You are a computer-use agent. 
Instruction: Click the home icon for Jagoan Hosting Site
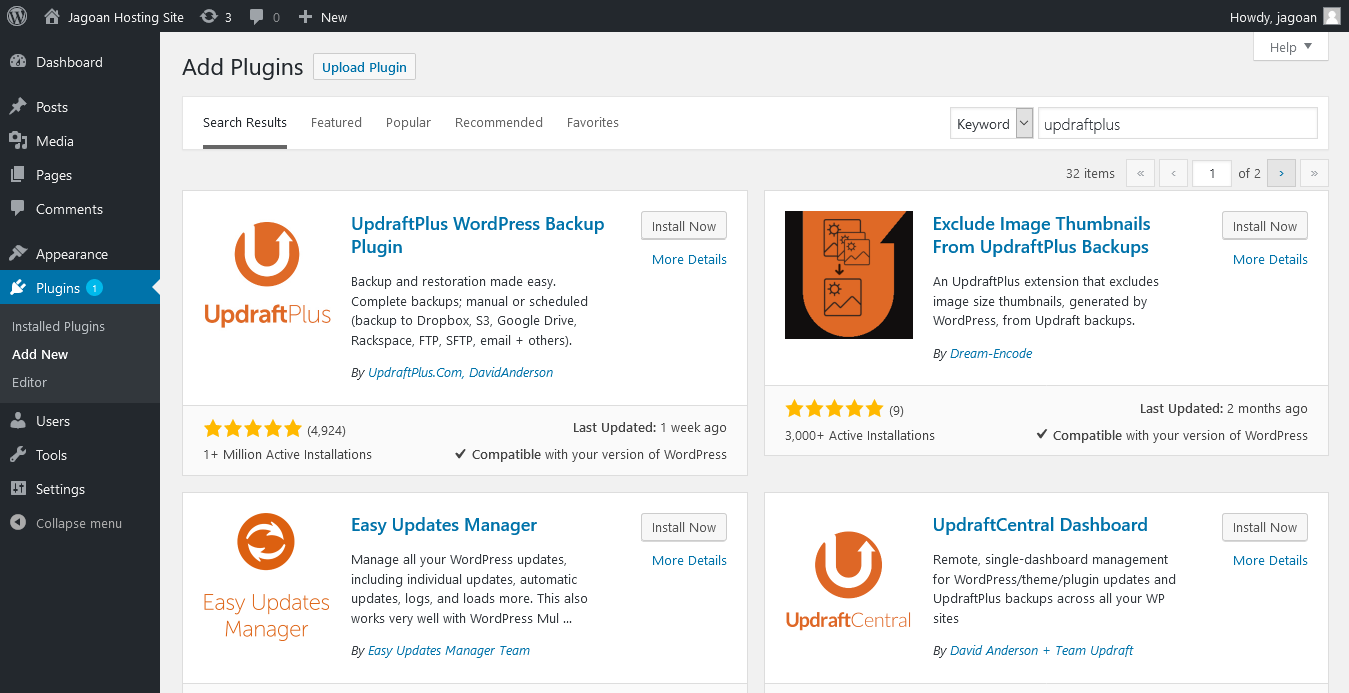[52, 16]
